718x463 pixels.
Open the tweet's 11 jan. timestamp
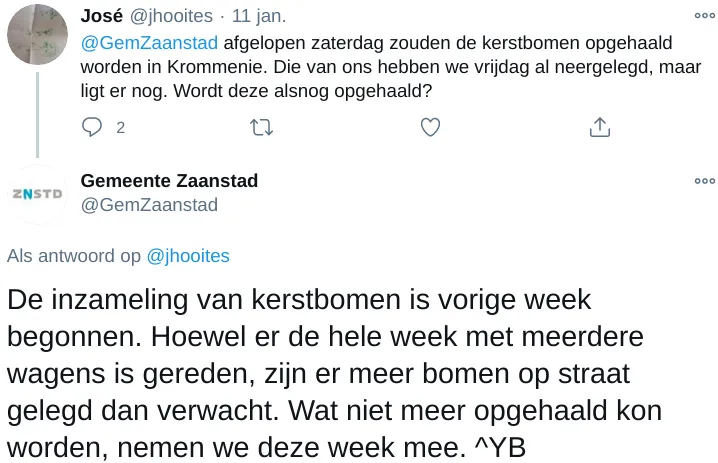[x=258, y=17]
